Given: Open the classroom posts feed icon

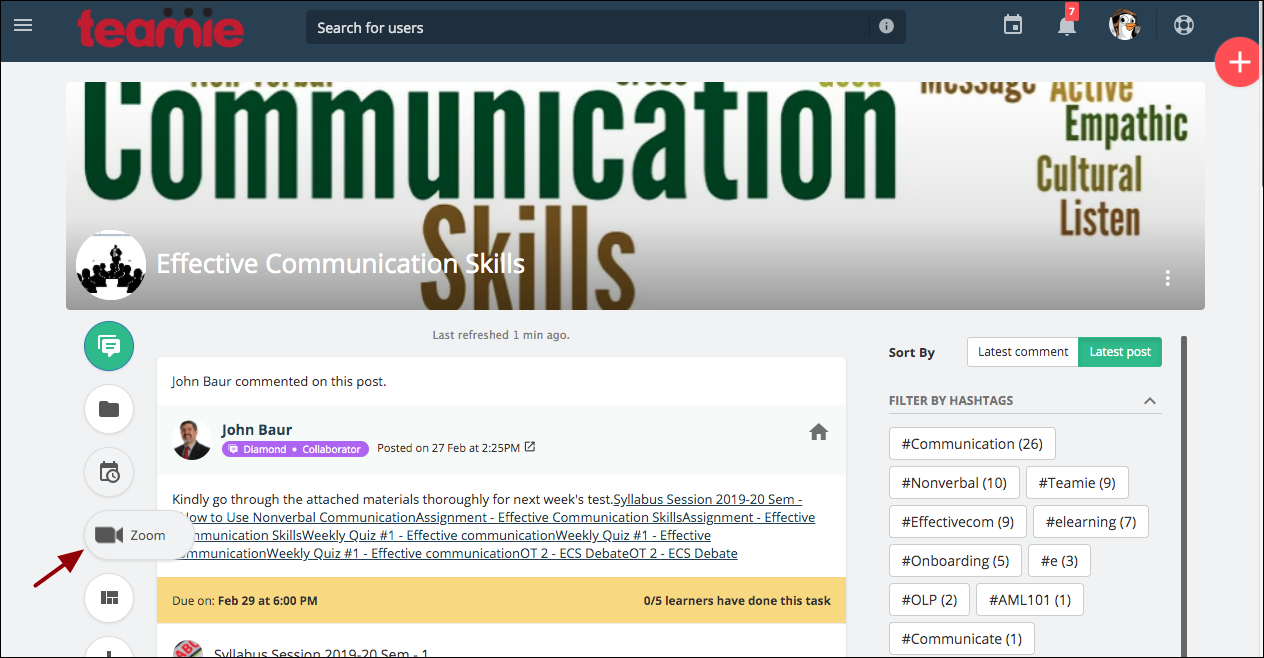Looking at the screenshot, I should click(x=109, y=346).
